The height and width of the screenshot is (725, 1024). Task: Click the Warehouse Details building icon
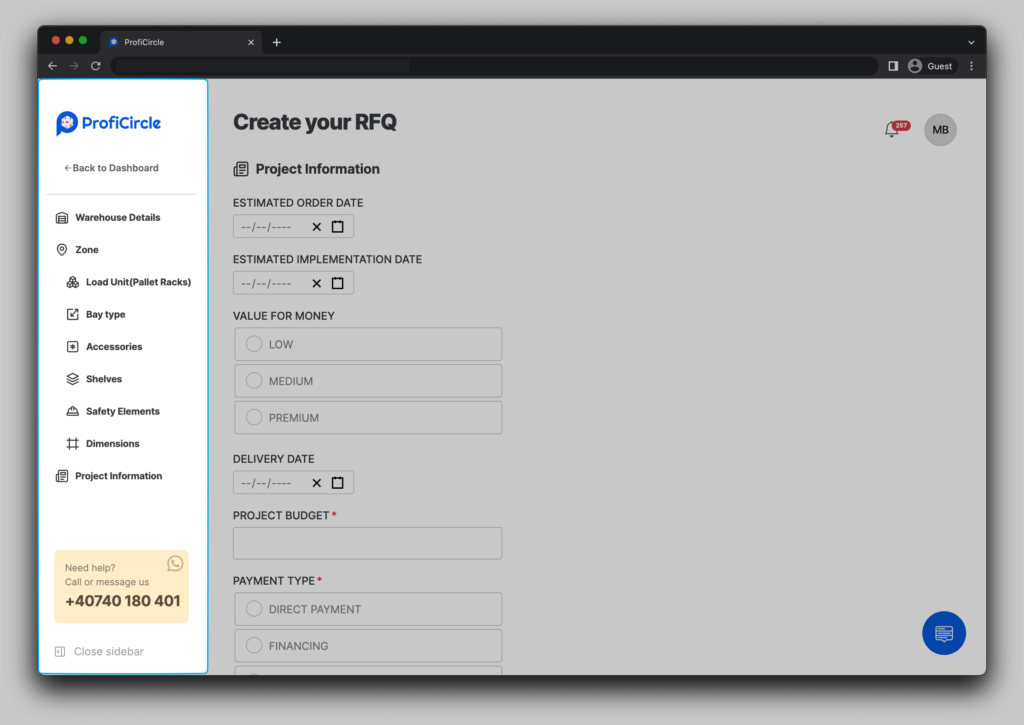(62, 218)
